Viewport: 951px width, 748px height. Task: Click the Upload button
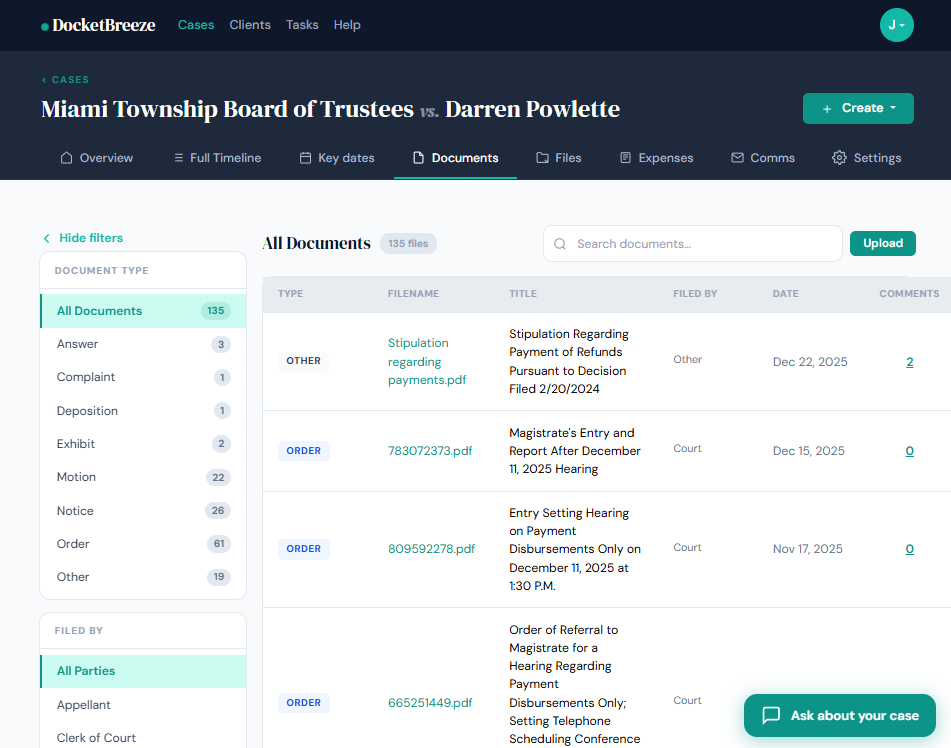pos(882,243)
